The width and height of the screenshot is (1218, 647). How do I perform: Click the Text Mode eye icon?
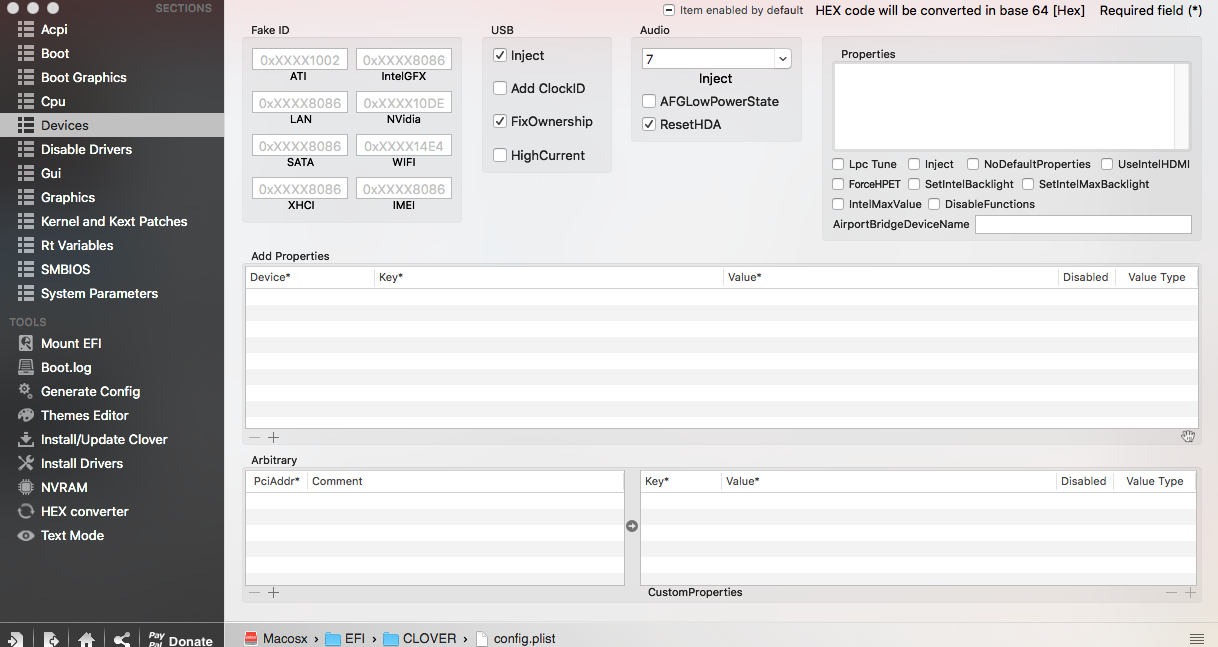click(x=26, y=536)
